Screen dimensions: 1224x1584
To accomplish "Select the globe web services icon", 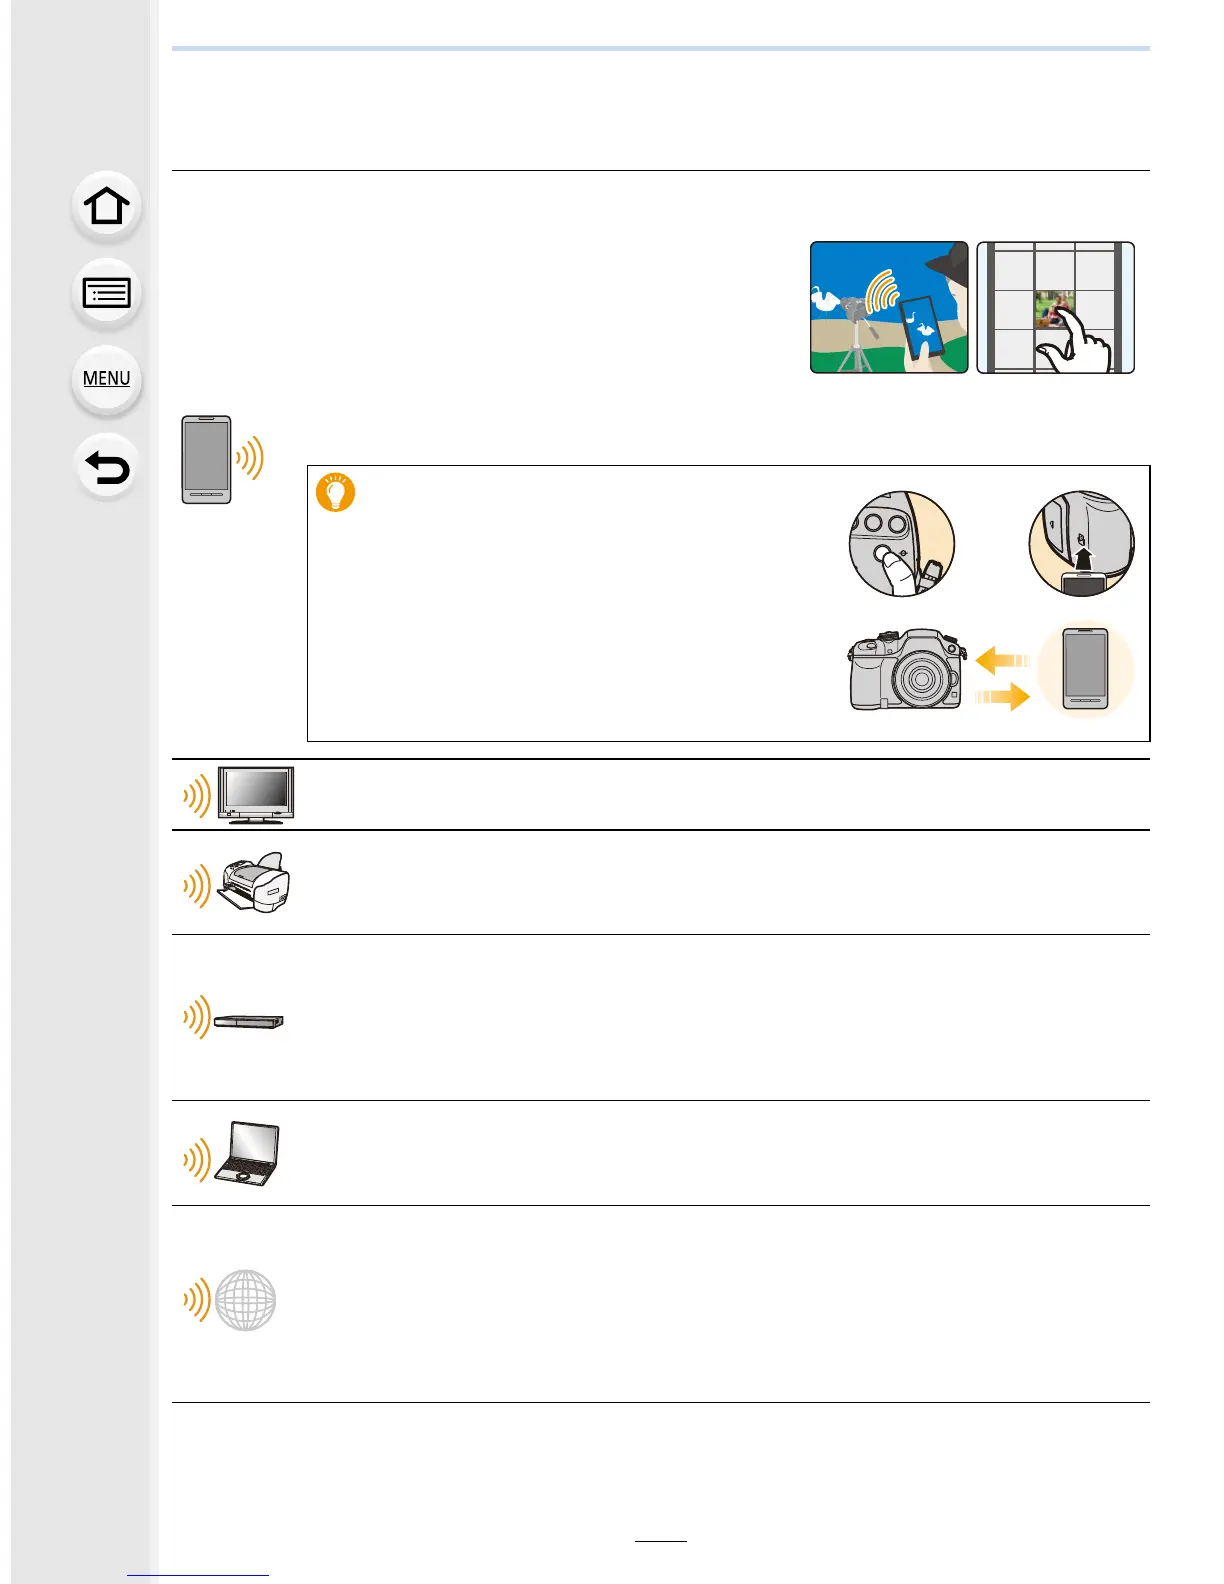I will [x=230, y=1300].
